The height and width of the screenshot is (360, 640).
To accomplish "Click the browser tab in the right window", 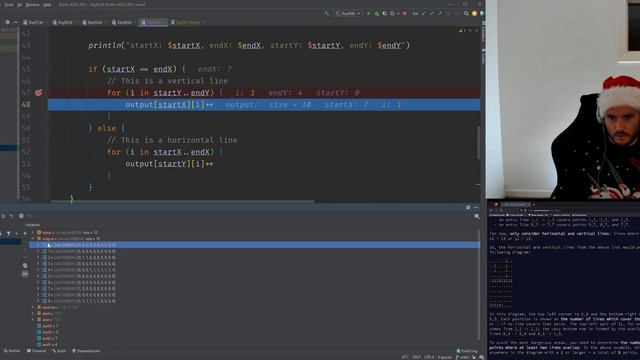I will [x=516, y=204].
